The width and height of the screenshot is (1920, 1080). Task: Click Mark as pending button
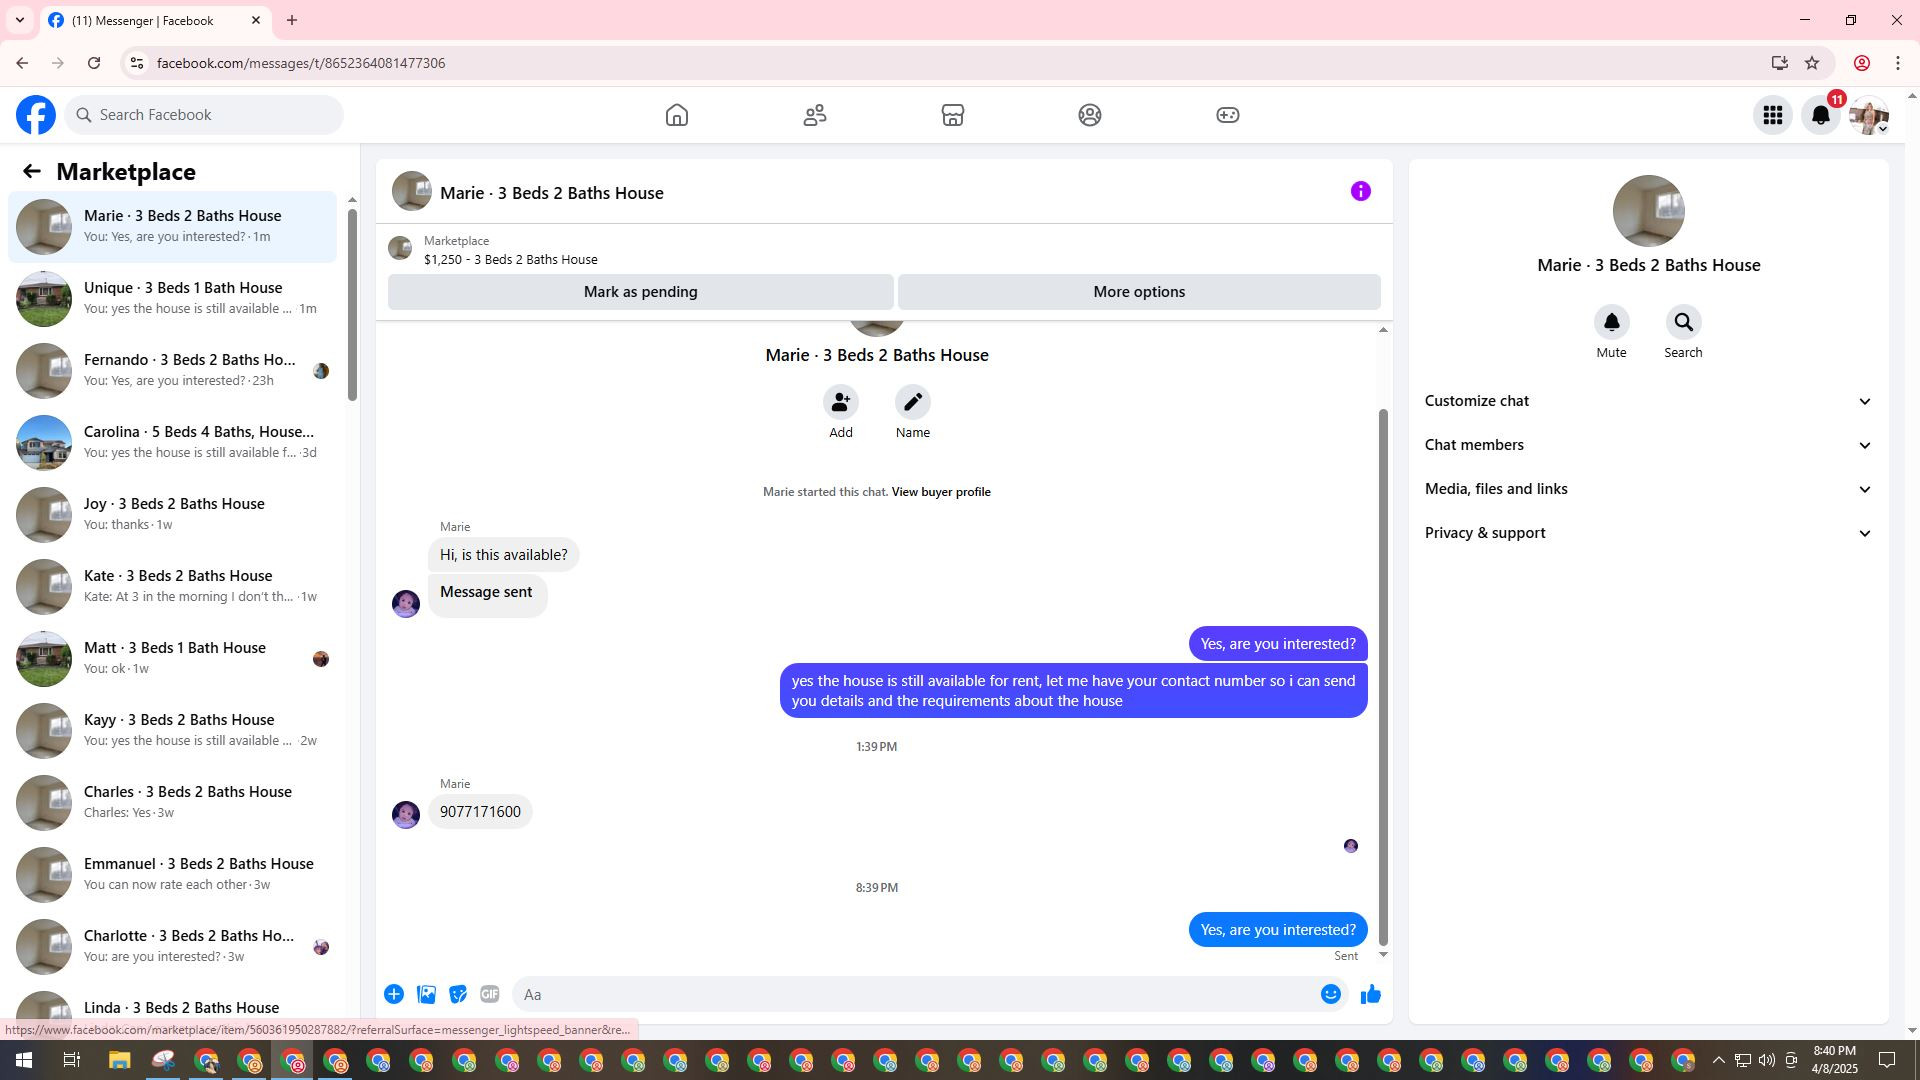point(640,292)
